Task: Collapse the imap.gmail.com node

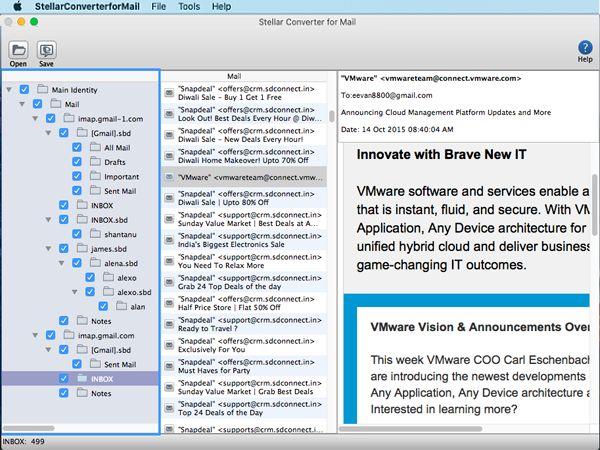Action: (35, 336)
